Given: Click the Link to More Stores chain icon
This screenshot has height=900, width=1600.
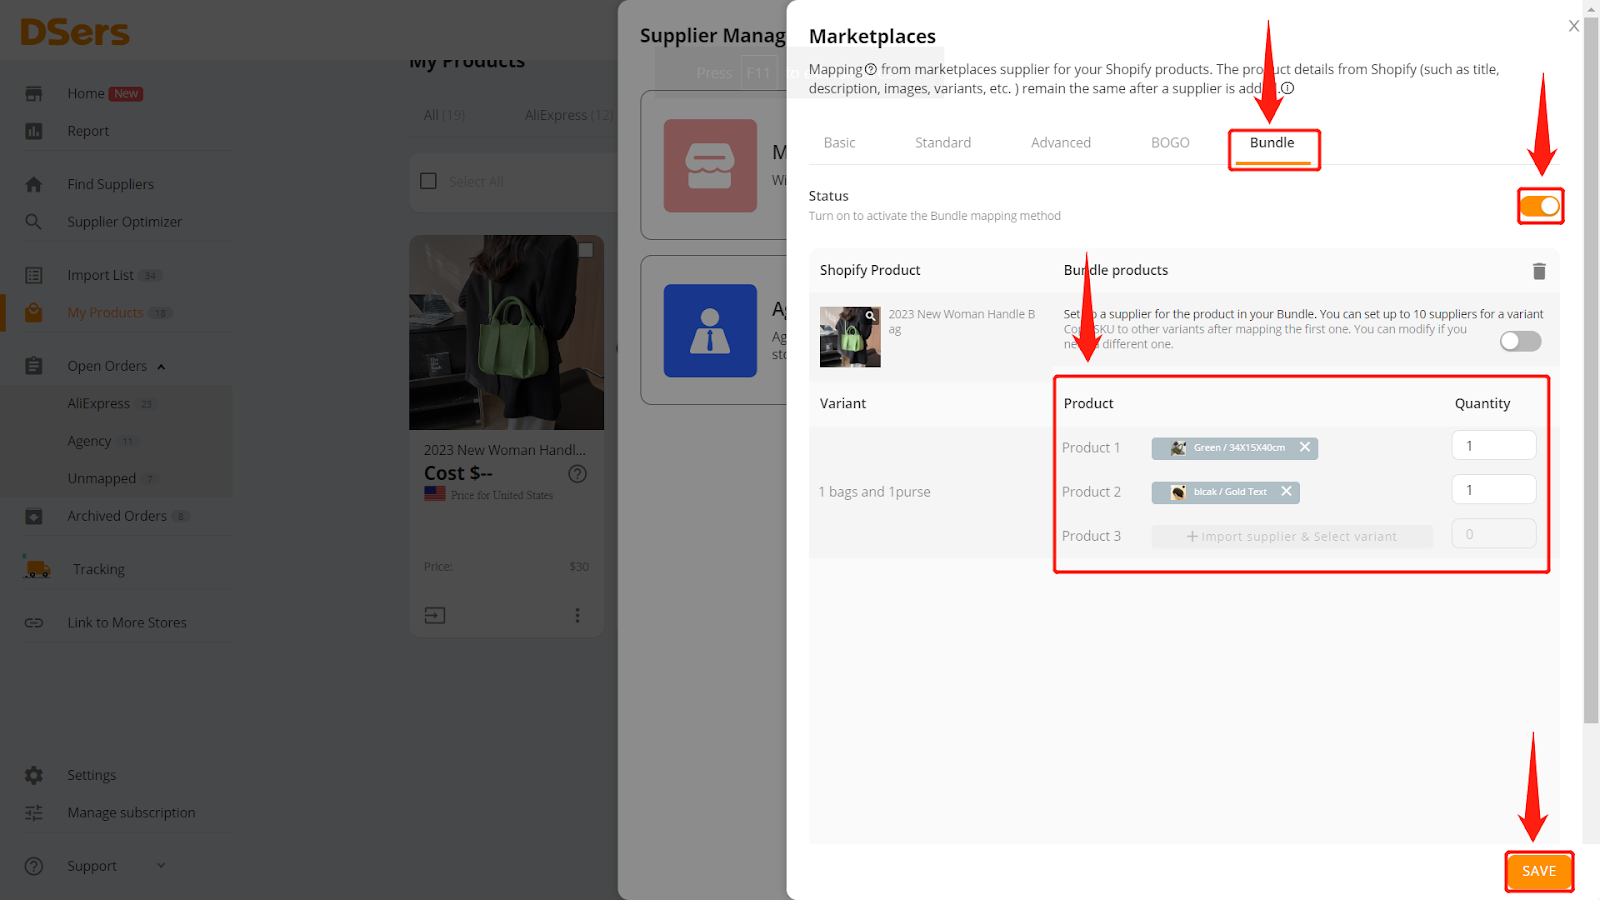Looking at the screenshot, I should coord(34,623).
